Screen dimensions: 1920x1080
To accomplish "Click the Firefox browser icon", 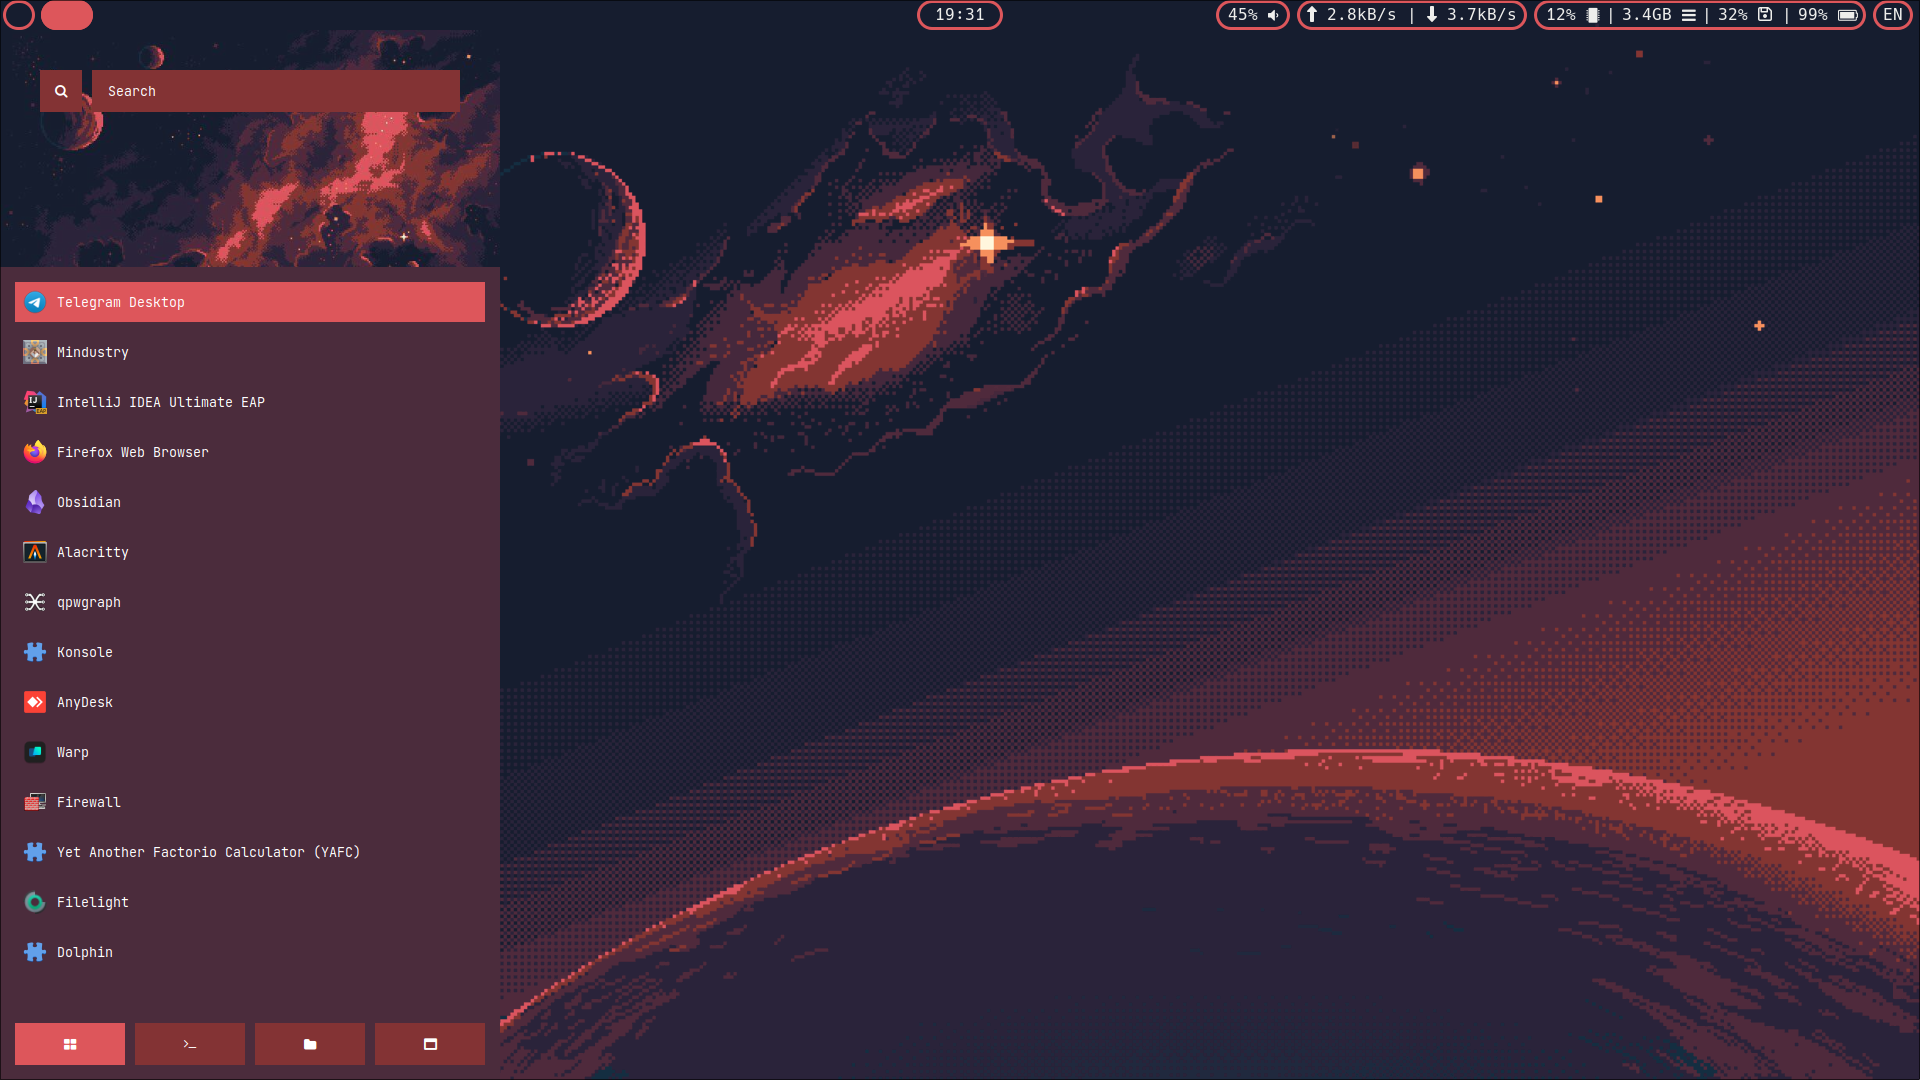I will [x=35, y=452].
